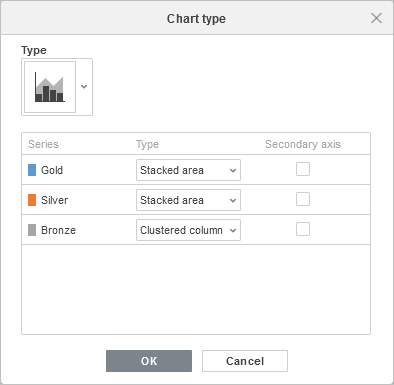394x385 pixels.
Task: Click the combo chart type thumbnail
Action: [50, 87]
